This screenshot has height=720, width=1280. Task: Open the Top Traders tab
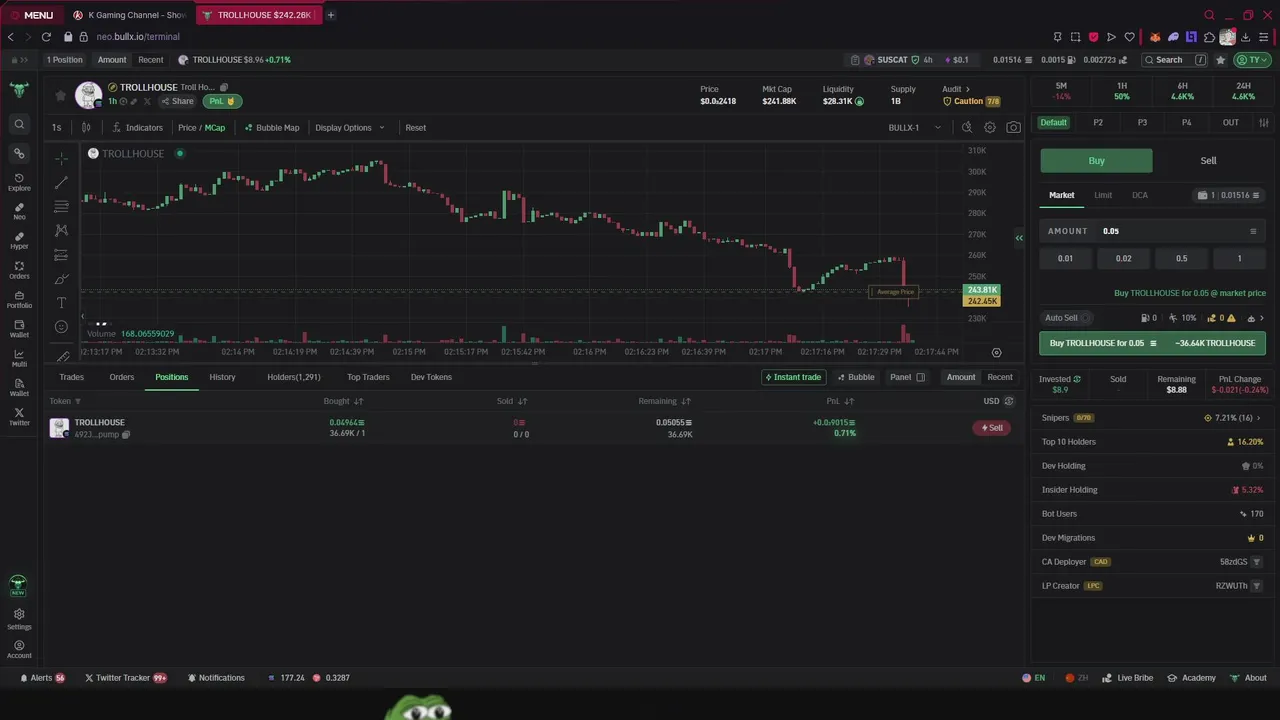pyautogui.click(x=368, y=377)
